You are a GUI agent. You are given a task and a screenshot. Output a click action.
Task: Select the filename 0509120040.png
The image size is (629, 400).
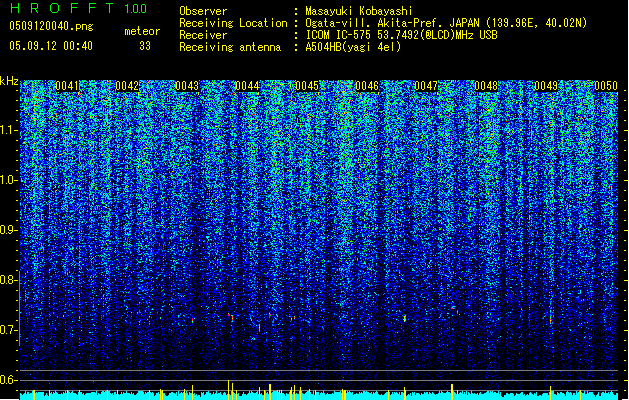tap(51, 26)
